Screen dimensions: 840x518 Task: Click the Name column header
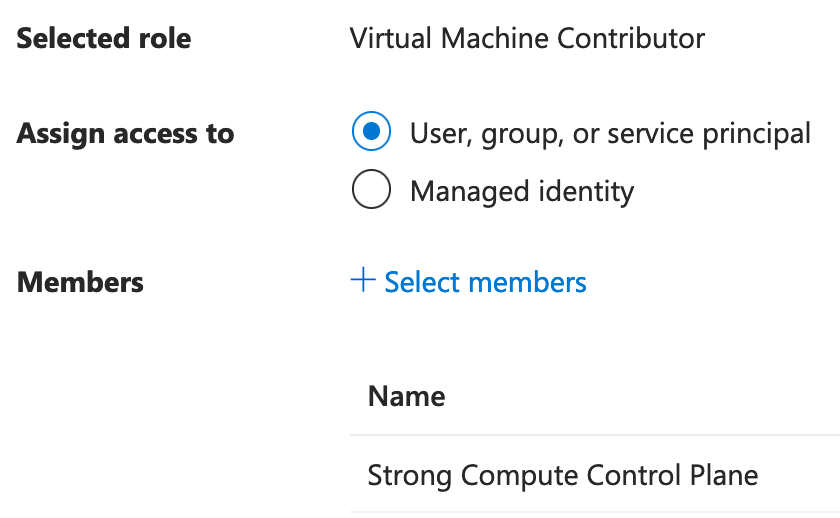point(406,396)
